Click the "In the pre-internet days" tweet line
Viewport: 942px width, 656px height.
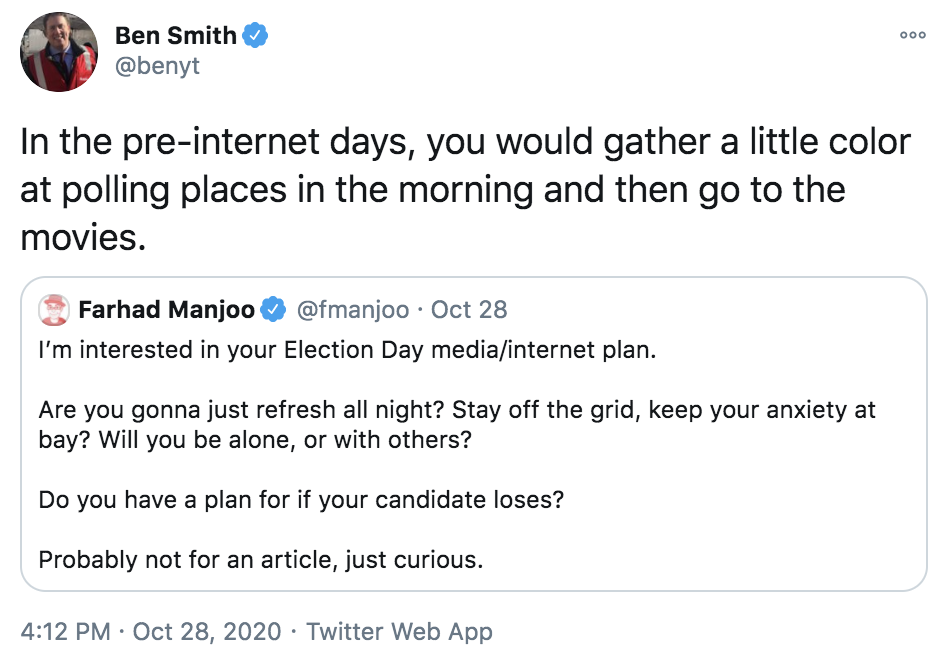click(x=465, y=142)
